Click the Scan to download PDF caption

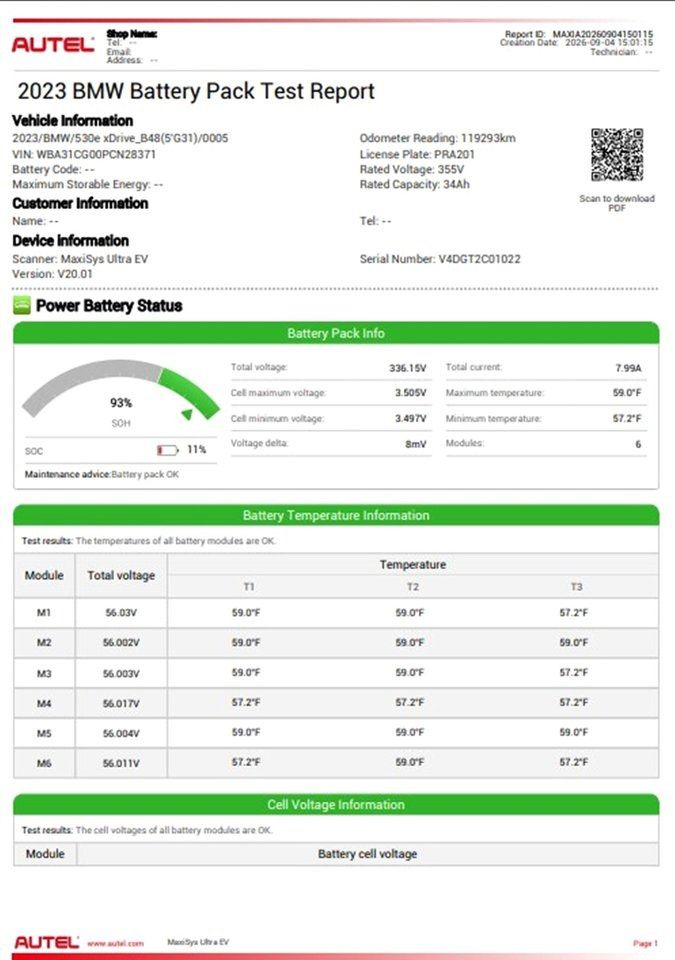point(617,203)
